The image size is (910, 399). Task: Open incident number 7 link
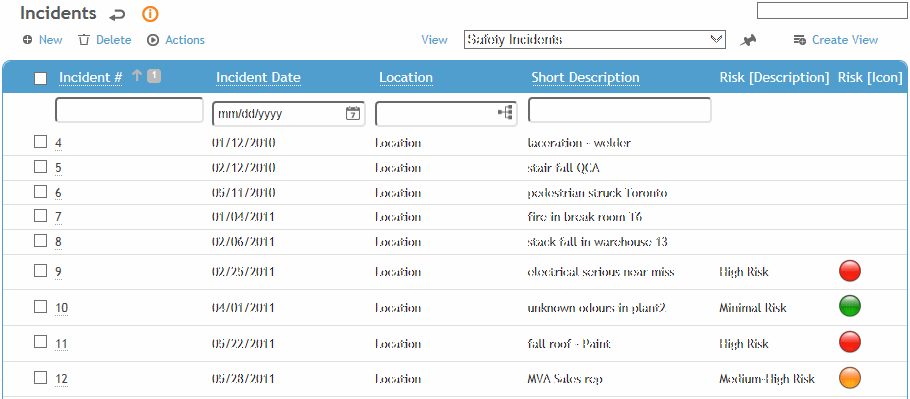[x=58, y=218]
